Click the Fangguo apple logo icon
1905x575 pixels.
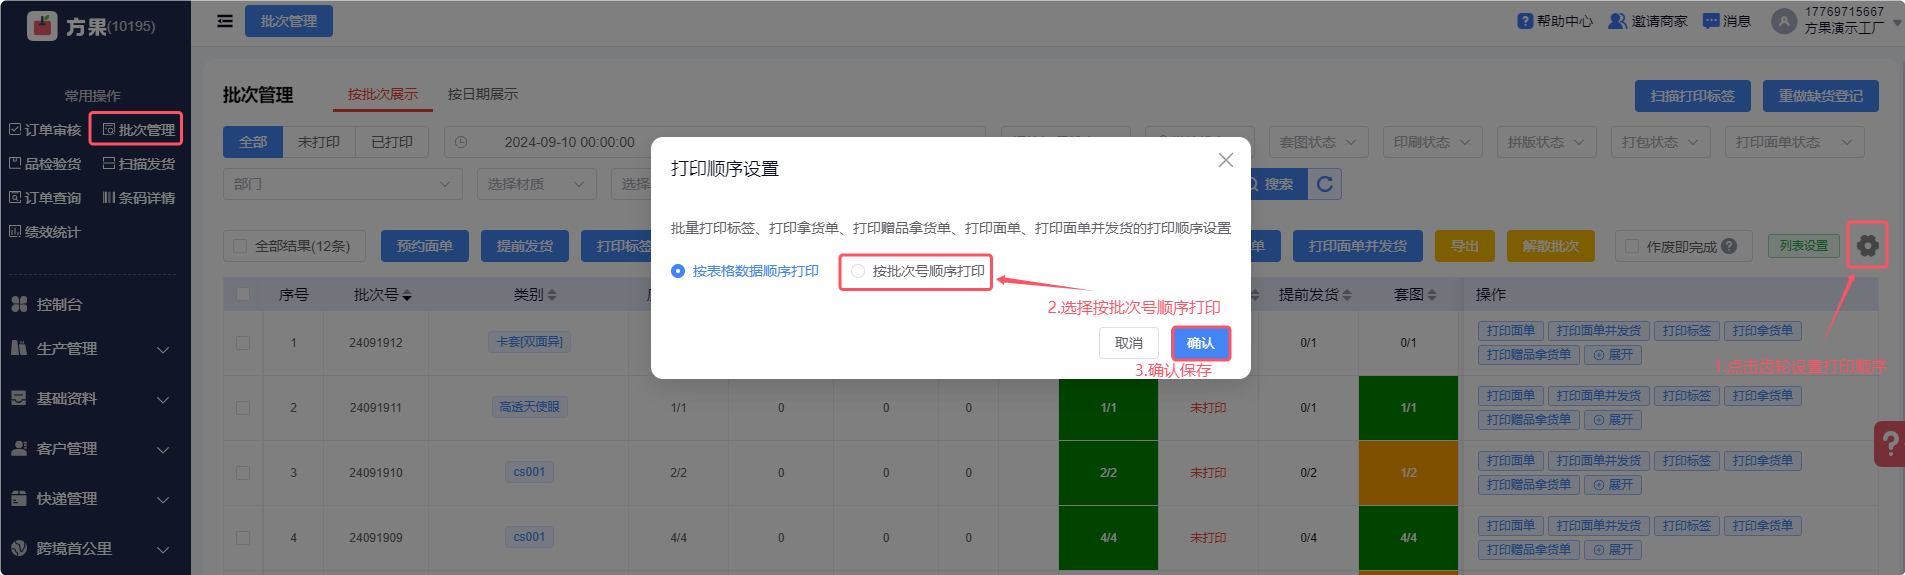pyautogui.click(x=42, y=25)
